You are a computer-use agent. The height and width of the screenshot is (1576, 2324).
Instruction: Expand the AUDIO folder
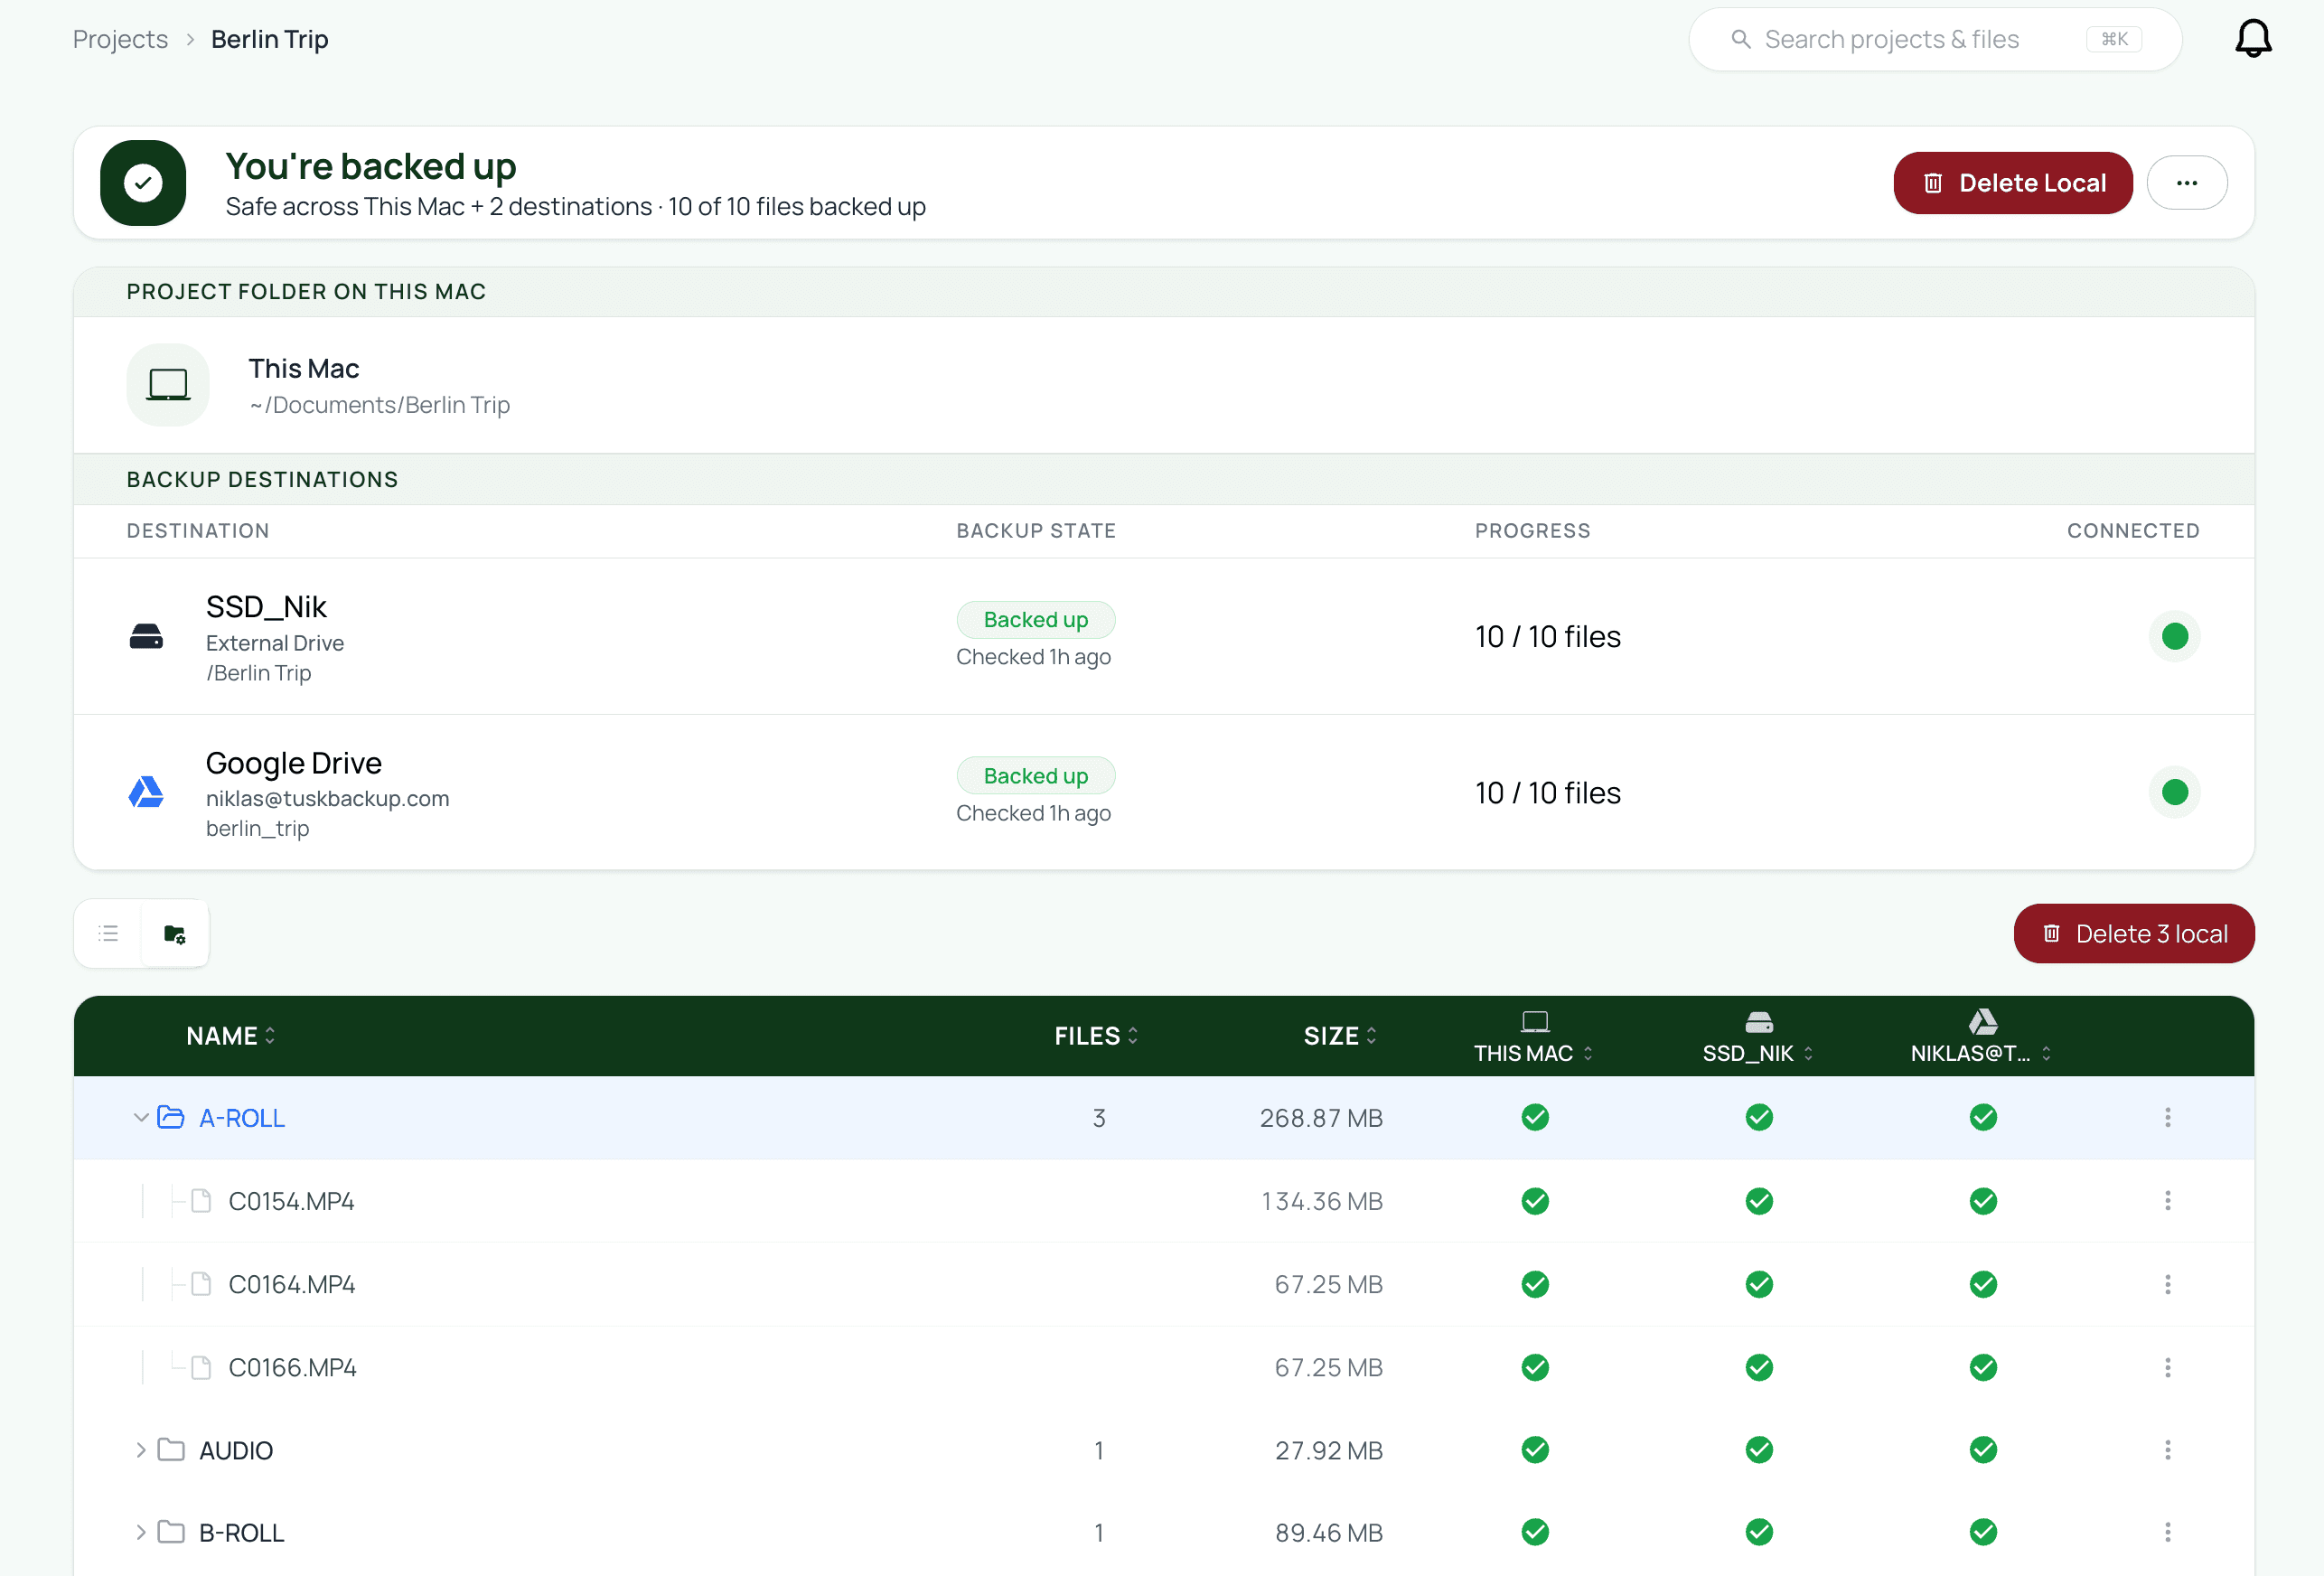point(141,1450)
